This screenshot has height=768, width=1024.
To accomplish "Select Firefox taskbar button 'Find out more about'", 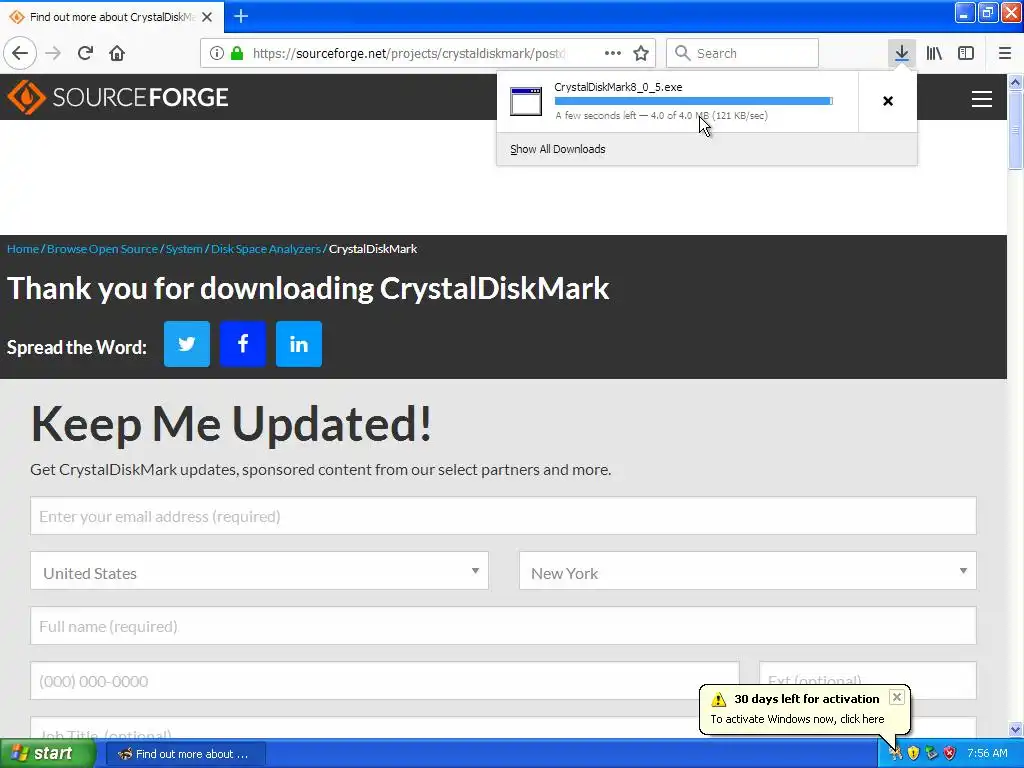I will click(x=185, y=754).
